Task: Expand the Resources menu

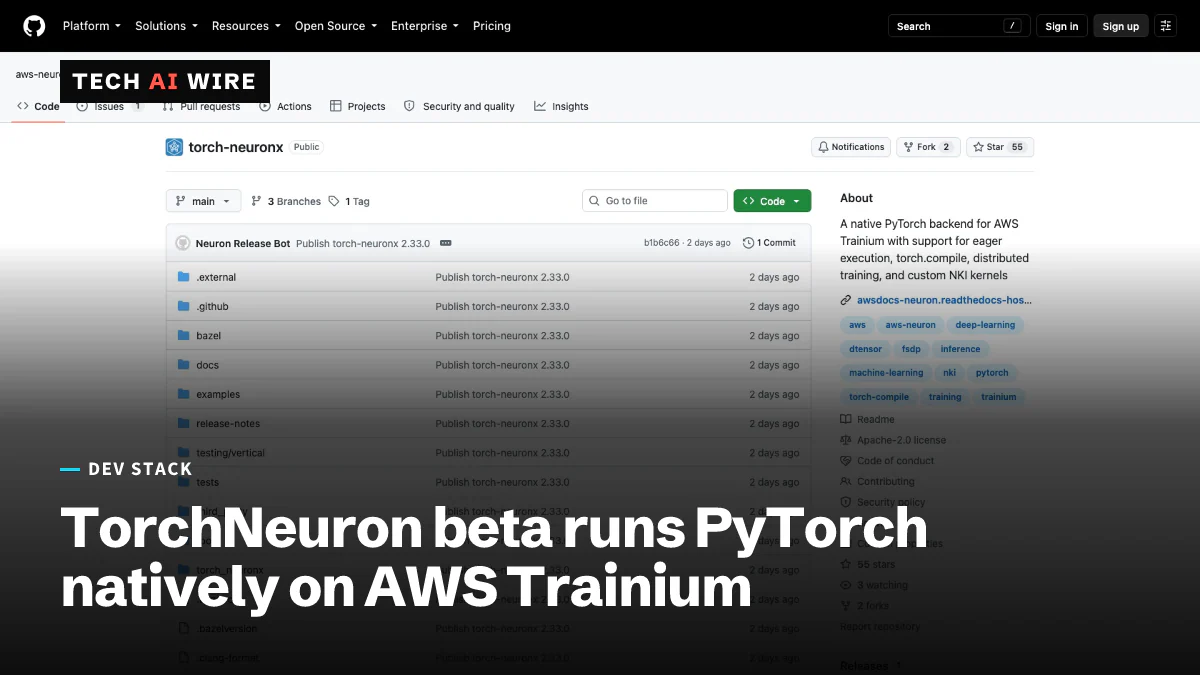Action: (x=246, y=26)
